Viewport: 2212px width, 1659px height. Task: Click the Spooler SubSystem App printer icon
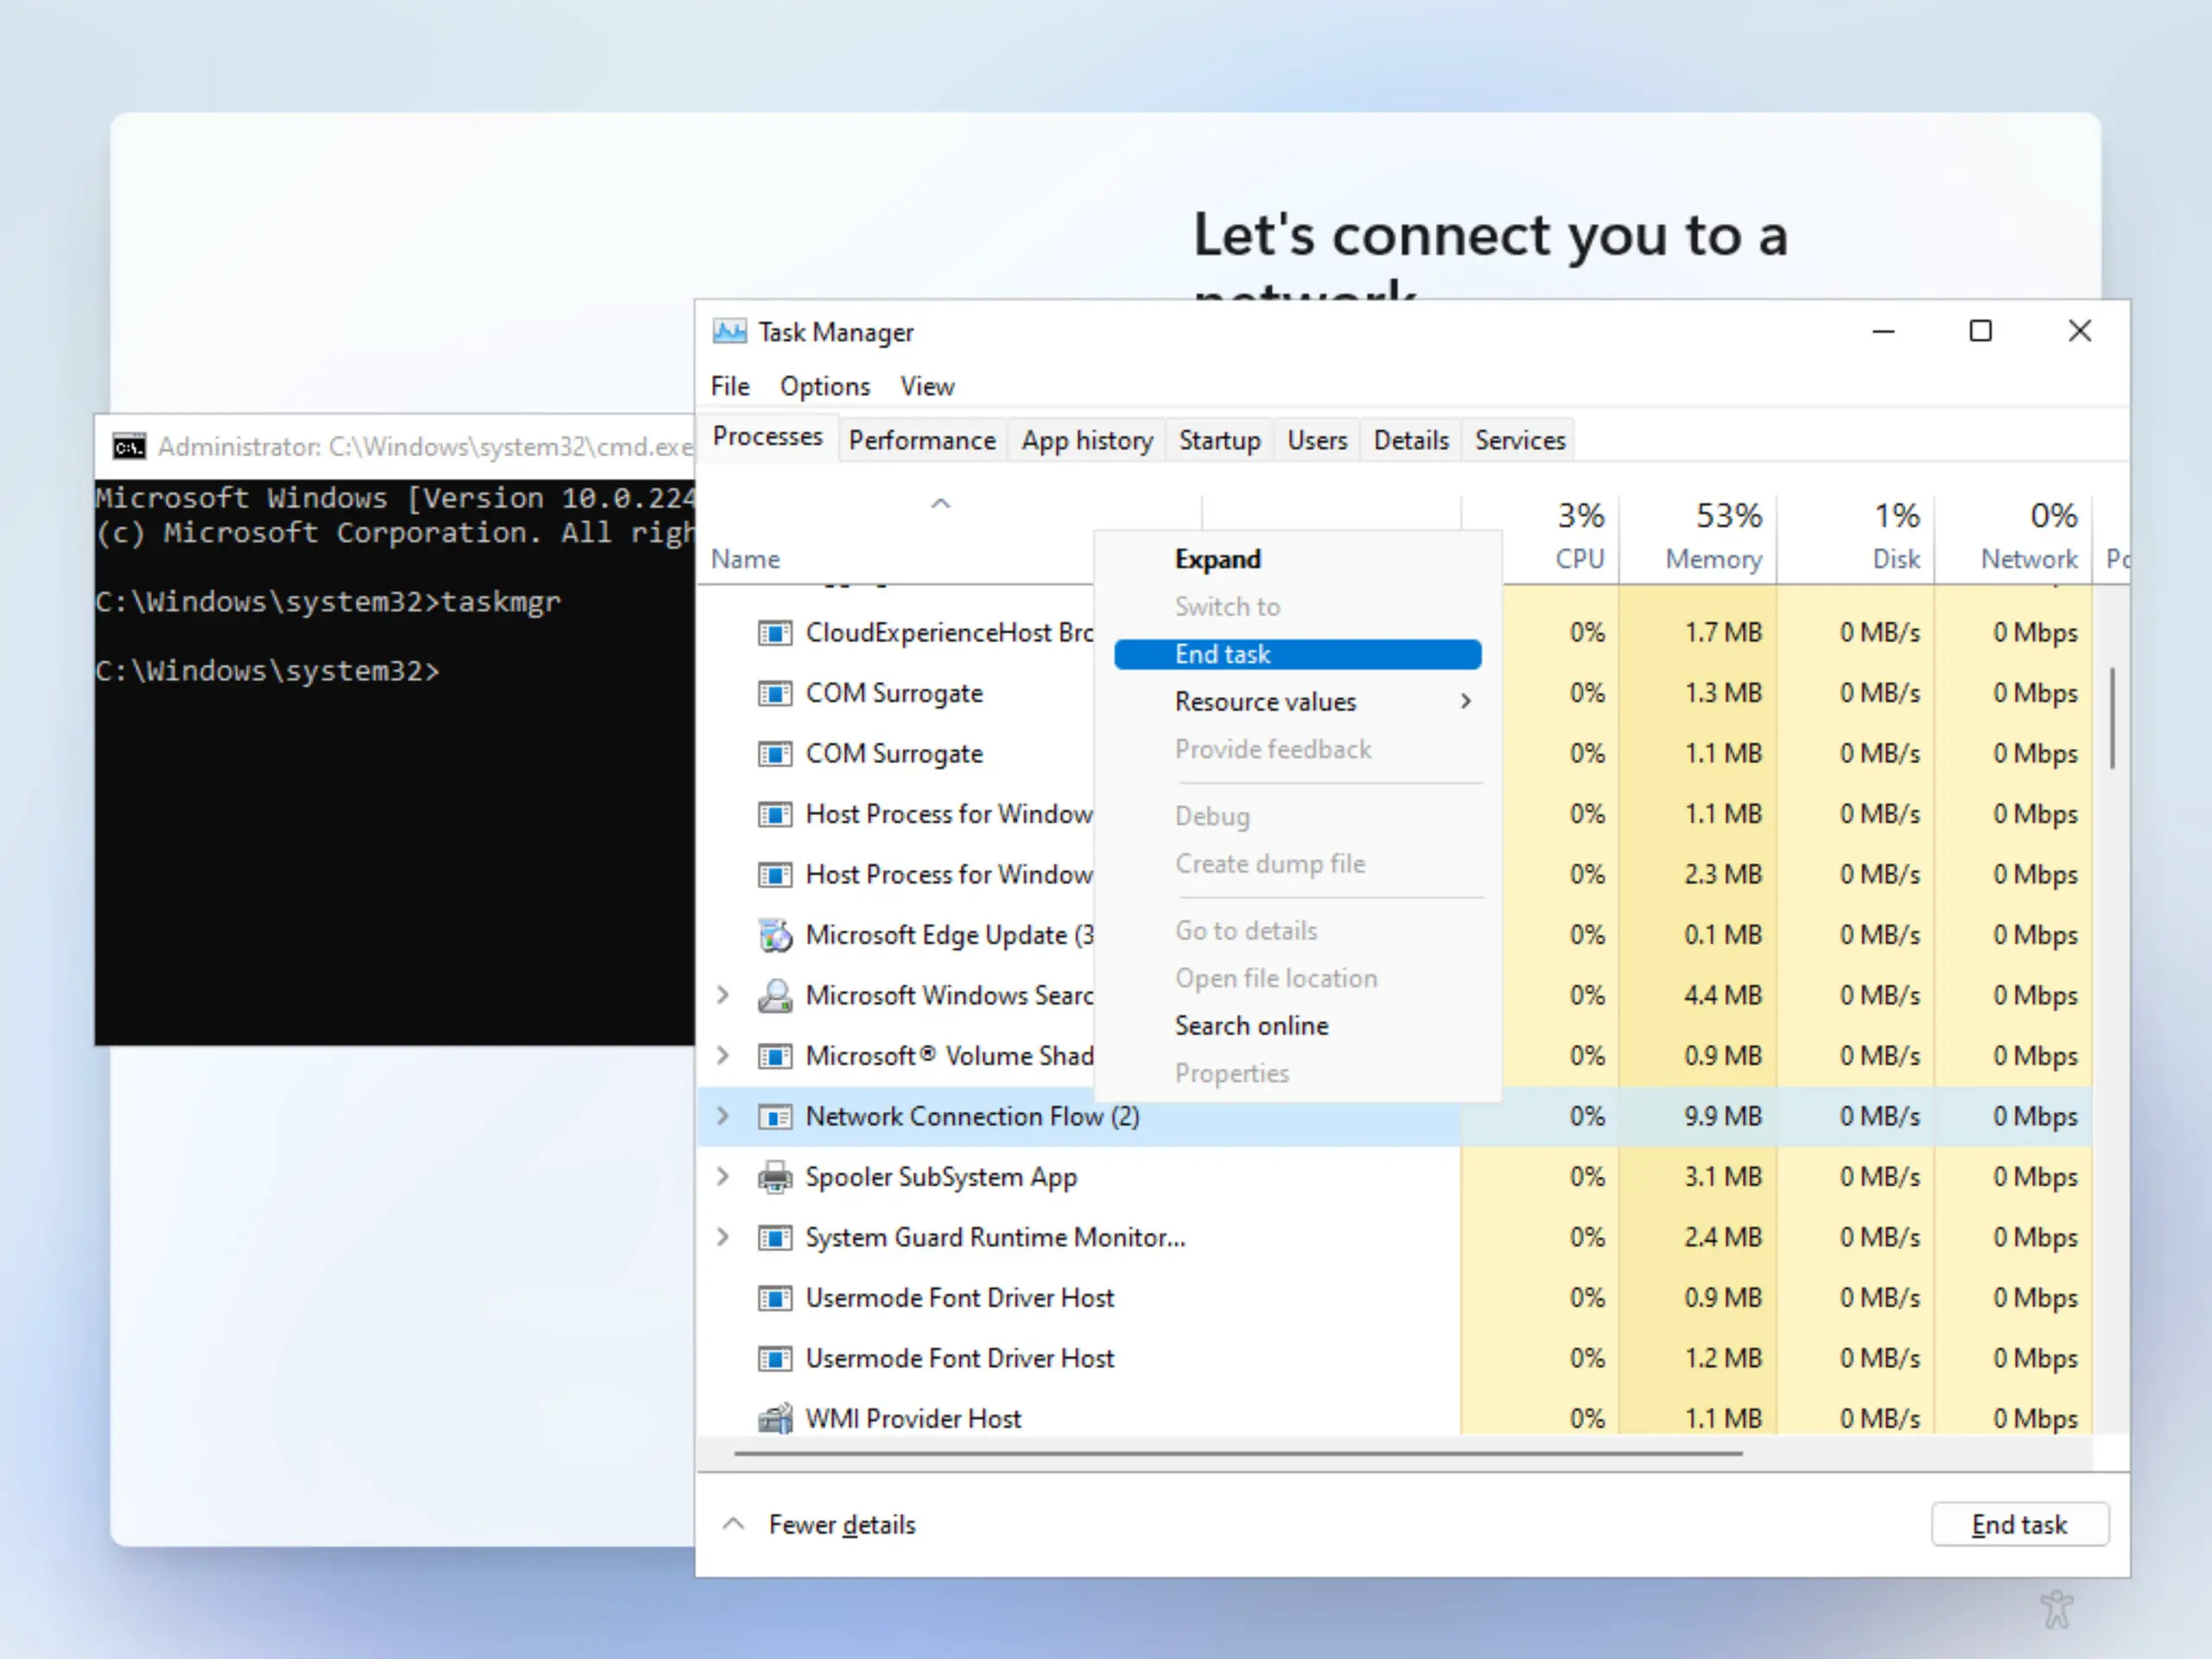775,1177
